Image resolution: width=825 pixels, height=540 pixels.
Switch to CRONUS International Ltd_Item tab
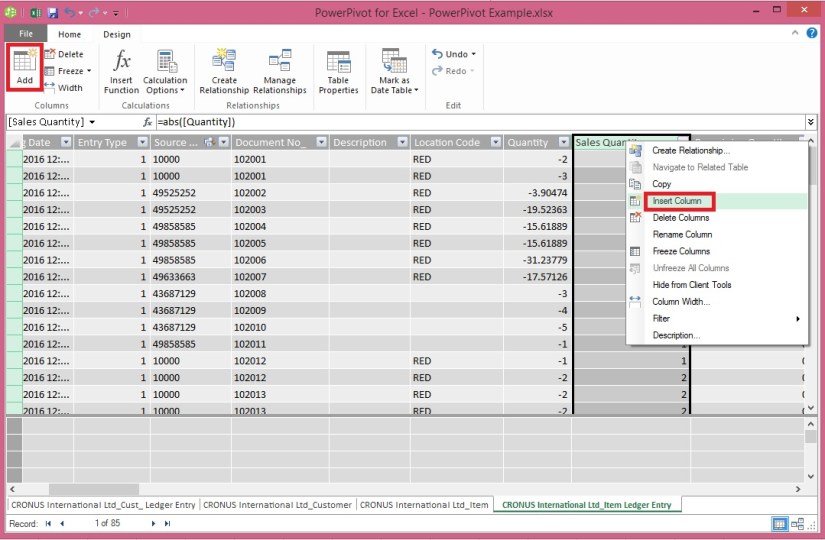(424, 505)
